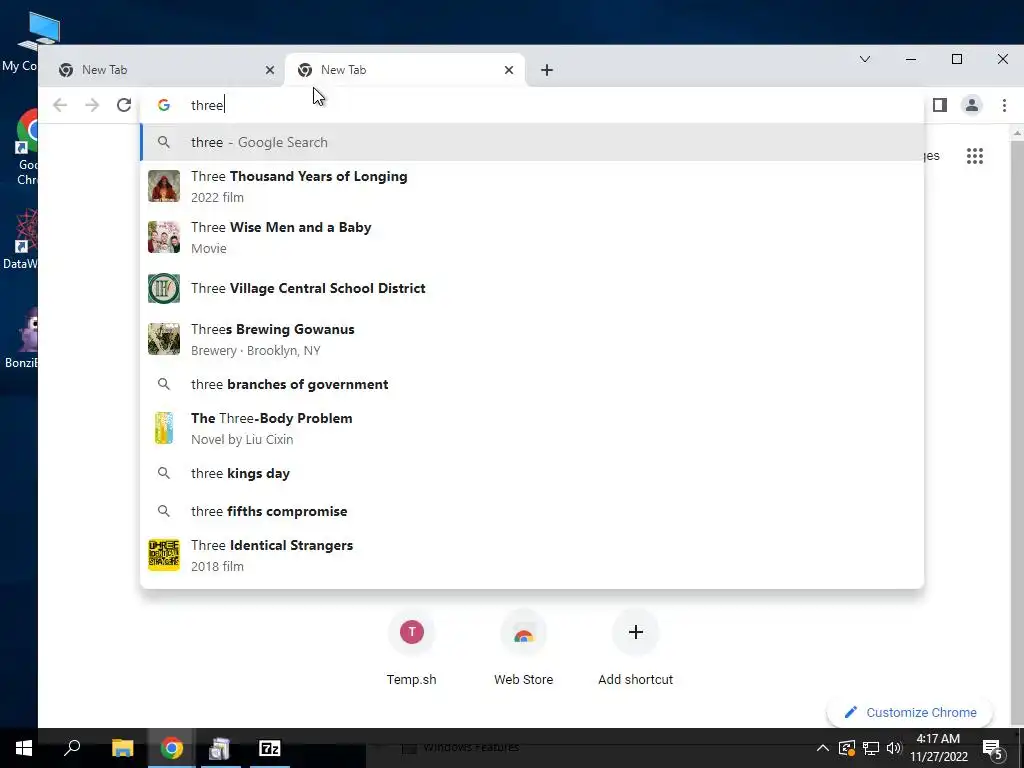Viewport: 1024px width, 768px height.
Task: Close the active second New Tab
Action: click(509, 70)
